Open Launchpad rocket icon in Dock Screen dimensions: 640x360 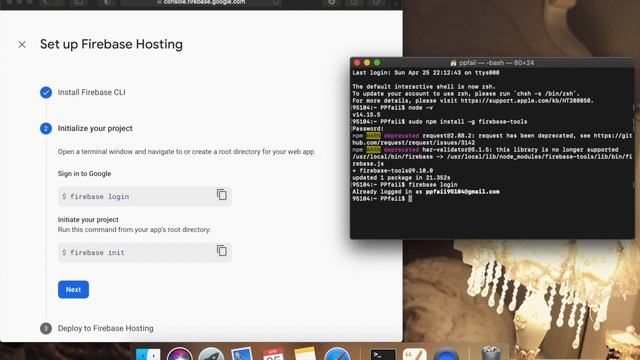[x=211, y=354]
